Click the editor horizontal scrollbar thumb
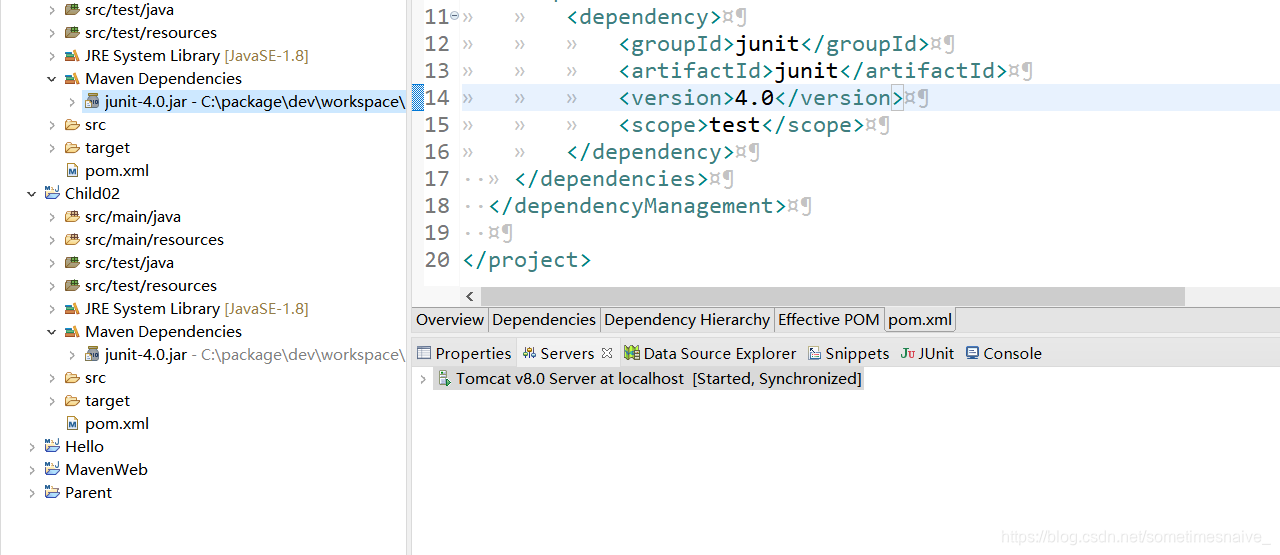The height and width of the screenshot is (555, 1280). pos(832,297)
